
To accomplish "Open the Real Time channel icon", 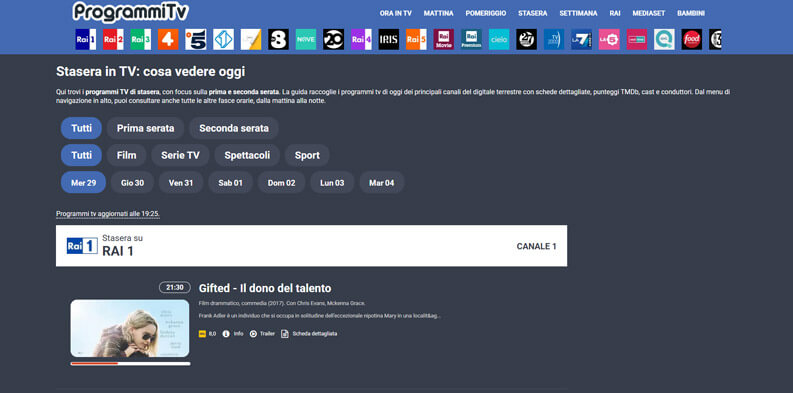I will click(637, 39).
